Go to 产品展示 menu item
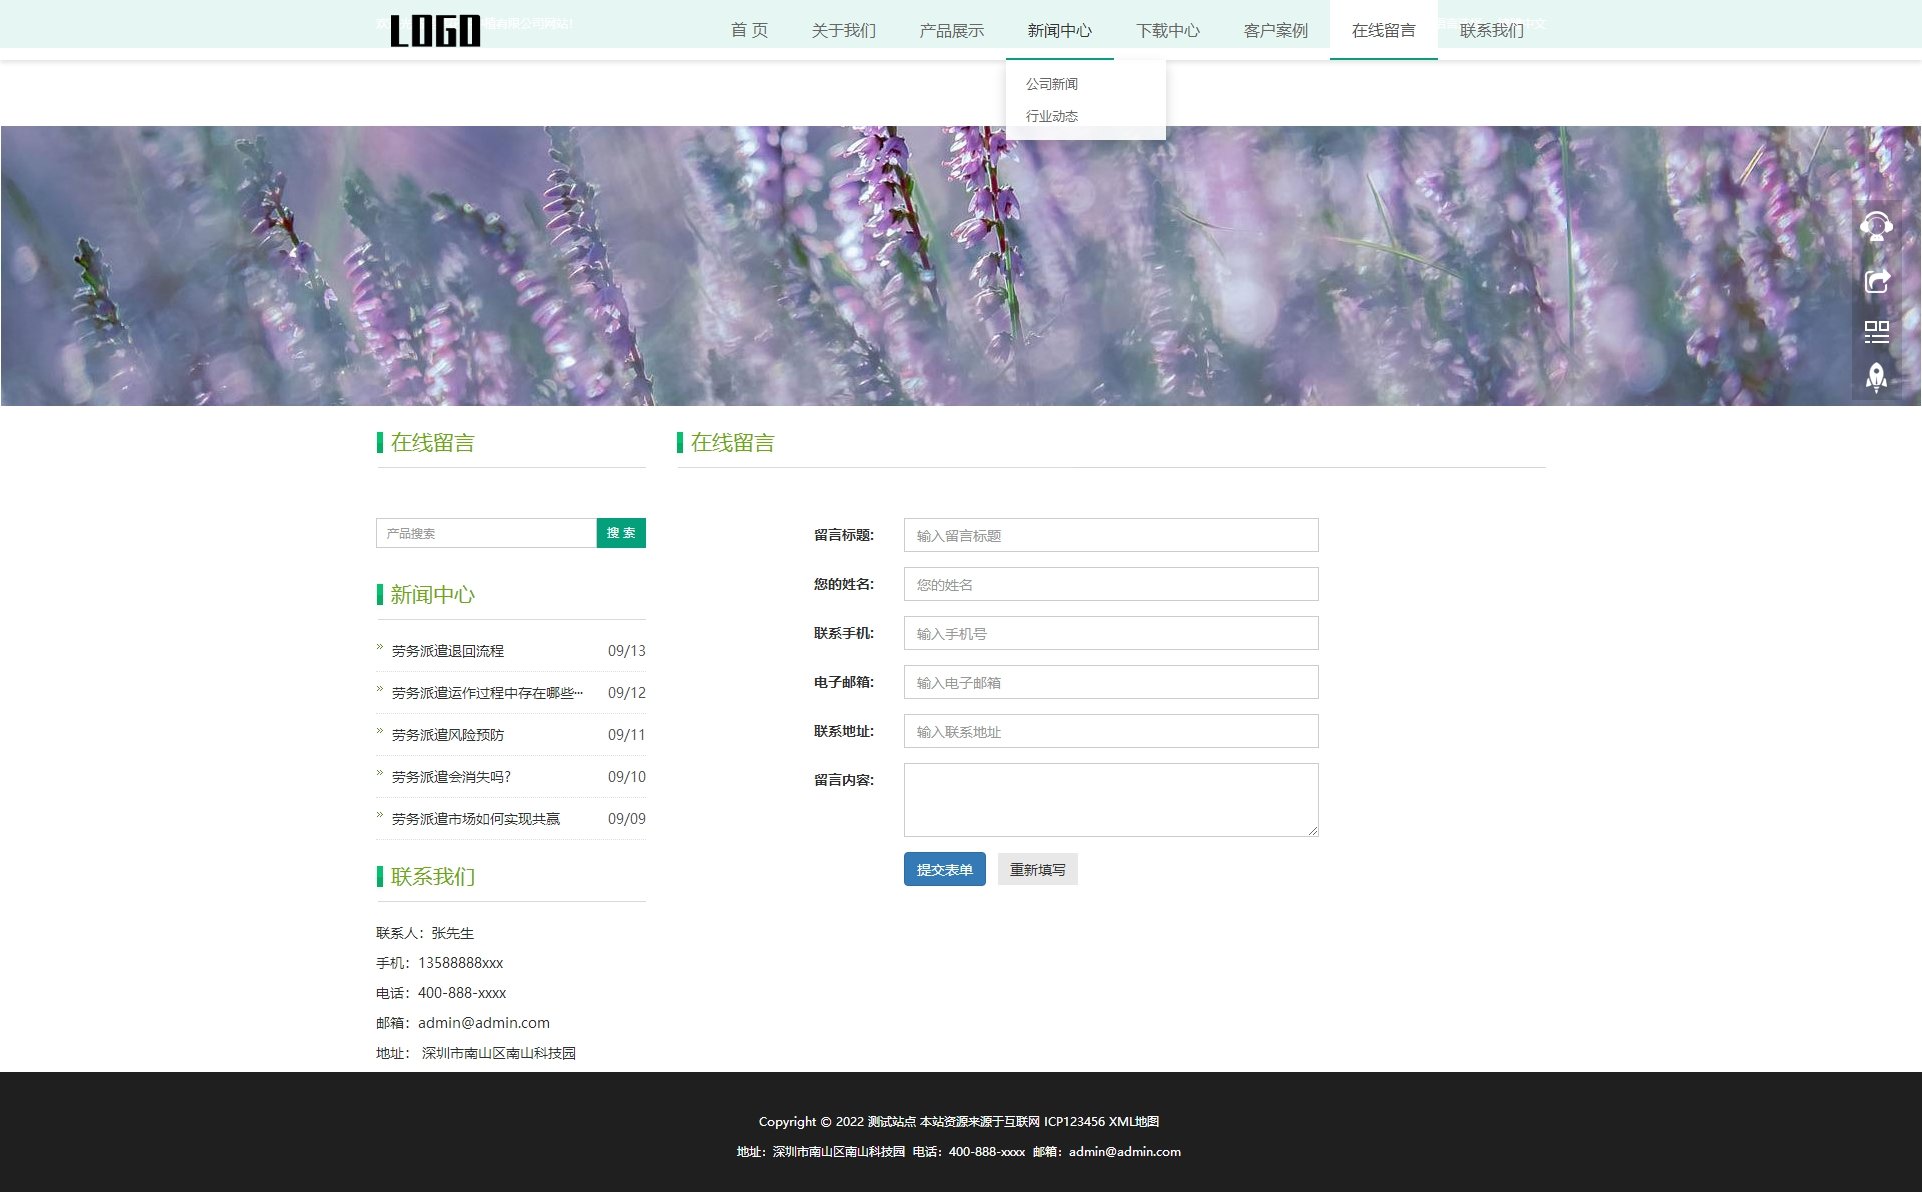This screenshot has height=1192, width=1922. 951,31
